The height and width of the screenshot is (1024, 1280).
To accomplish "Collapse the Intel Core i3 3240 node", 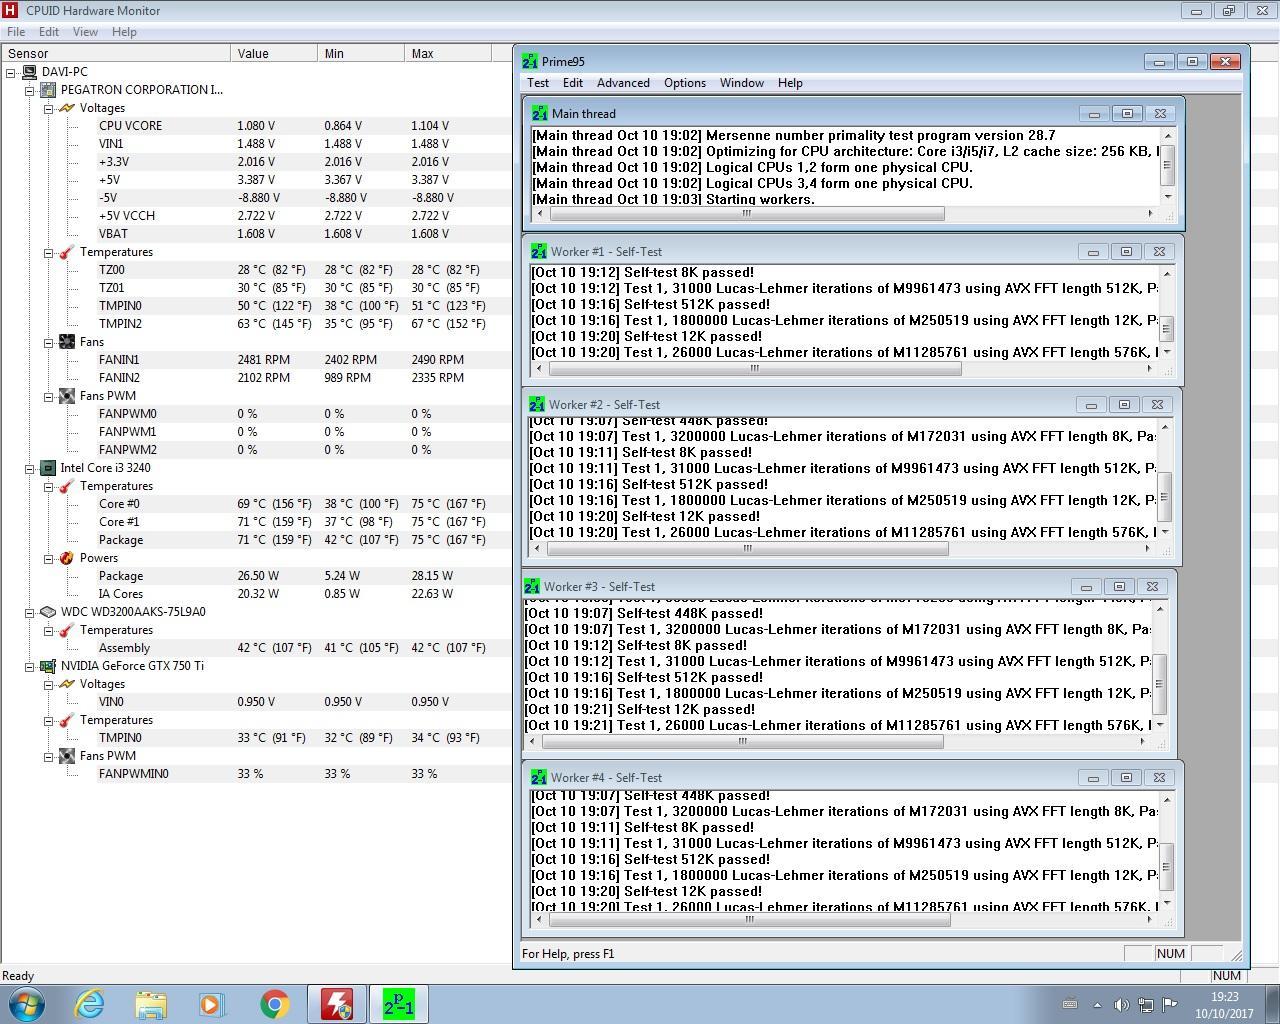I will (x=30, y=468).
